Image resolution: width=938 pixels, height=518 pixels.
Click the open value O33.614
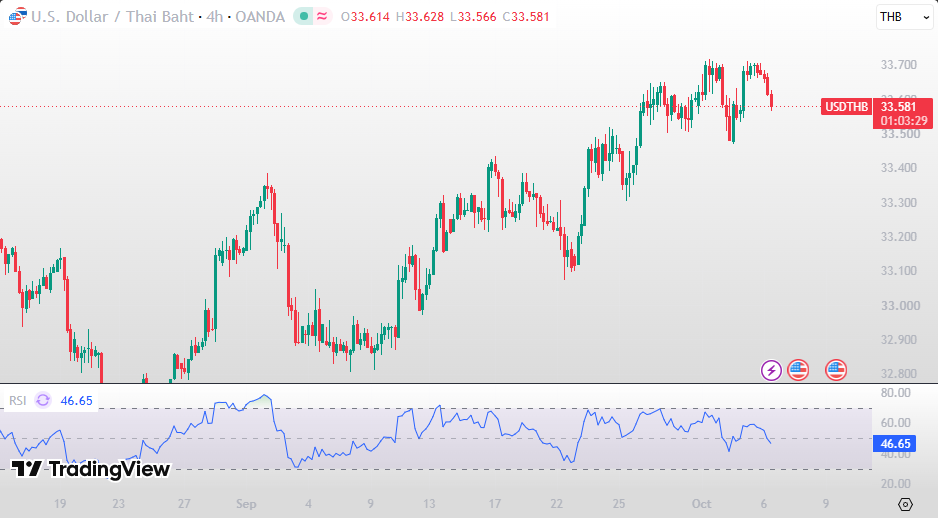click(x=365, y=17)
